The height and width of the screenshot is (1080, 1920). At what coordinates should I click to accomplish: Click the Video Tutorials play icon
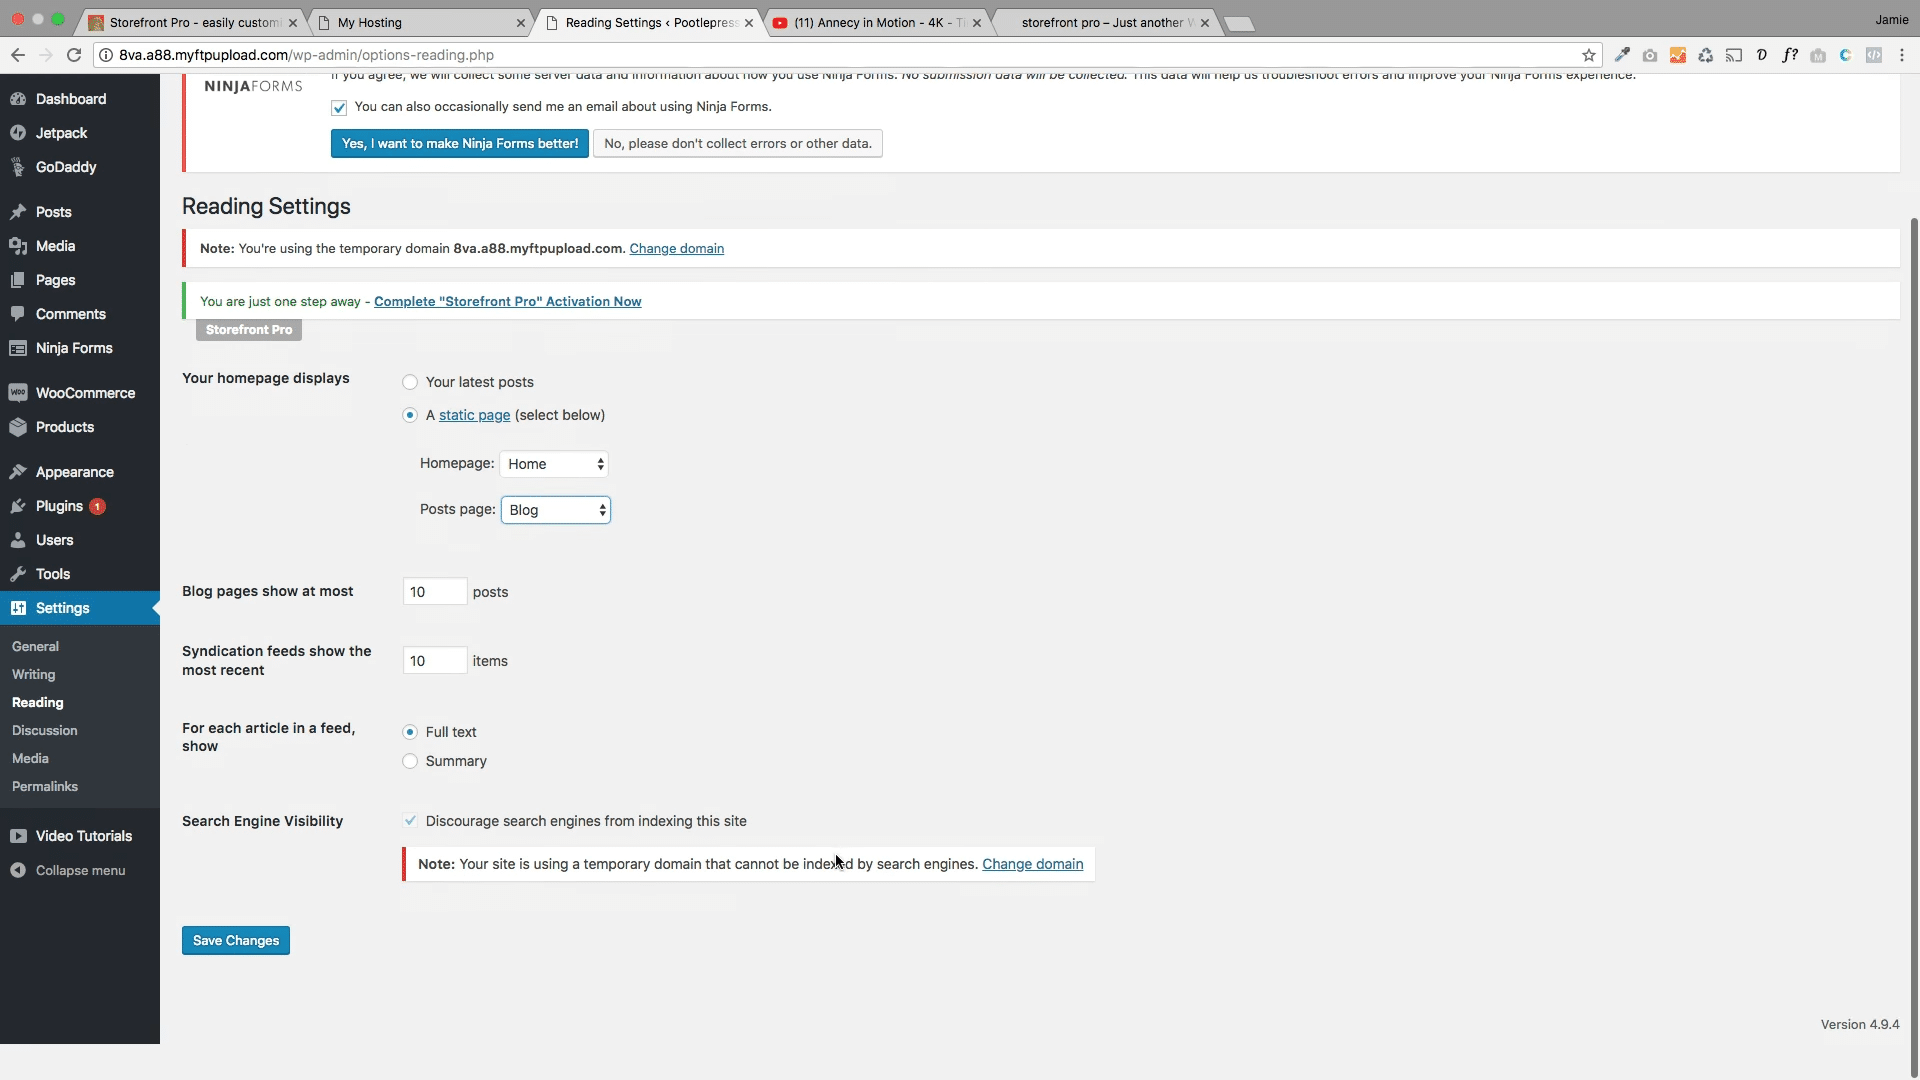(x=18, y=836)
